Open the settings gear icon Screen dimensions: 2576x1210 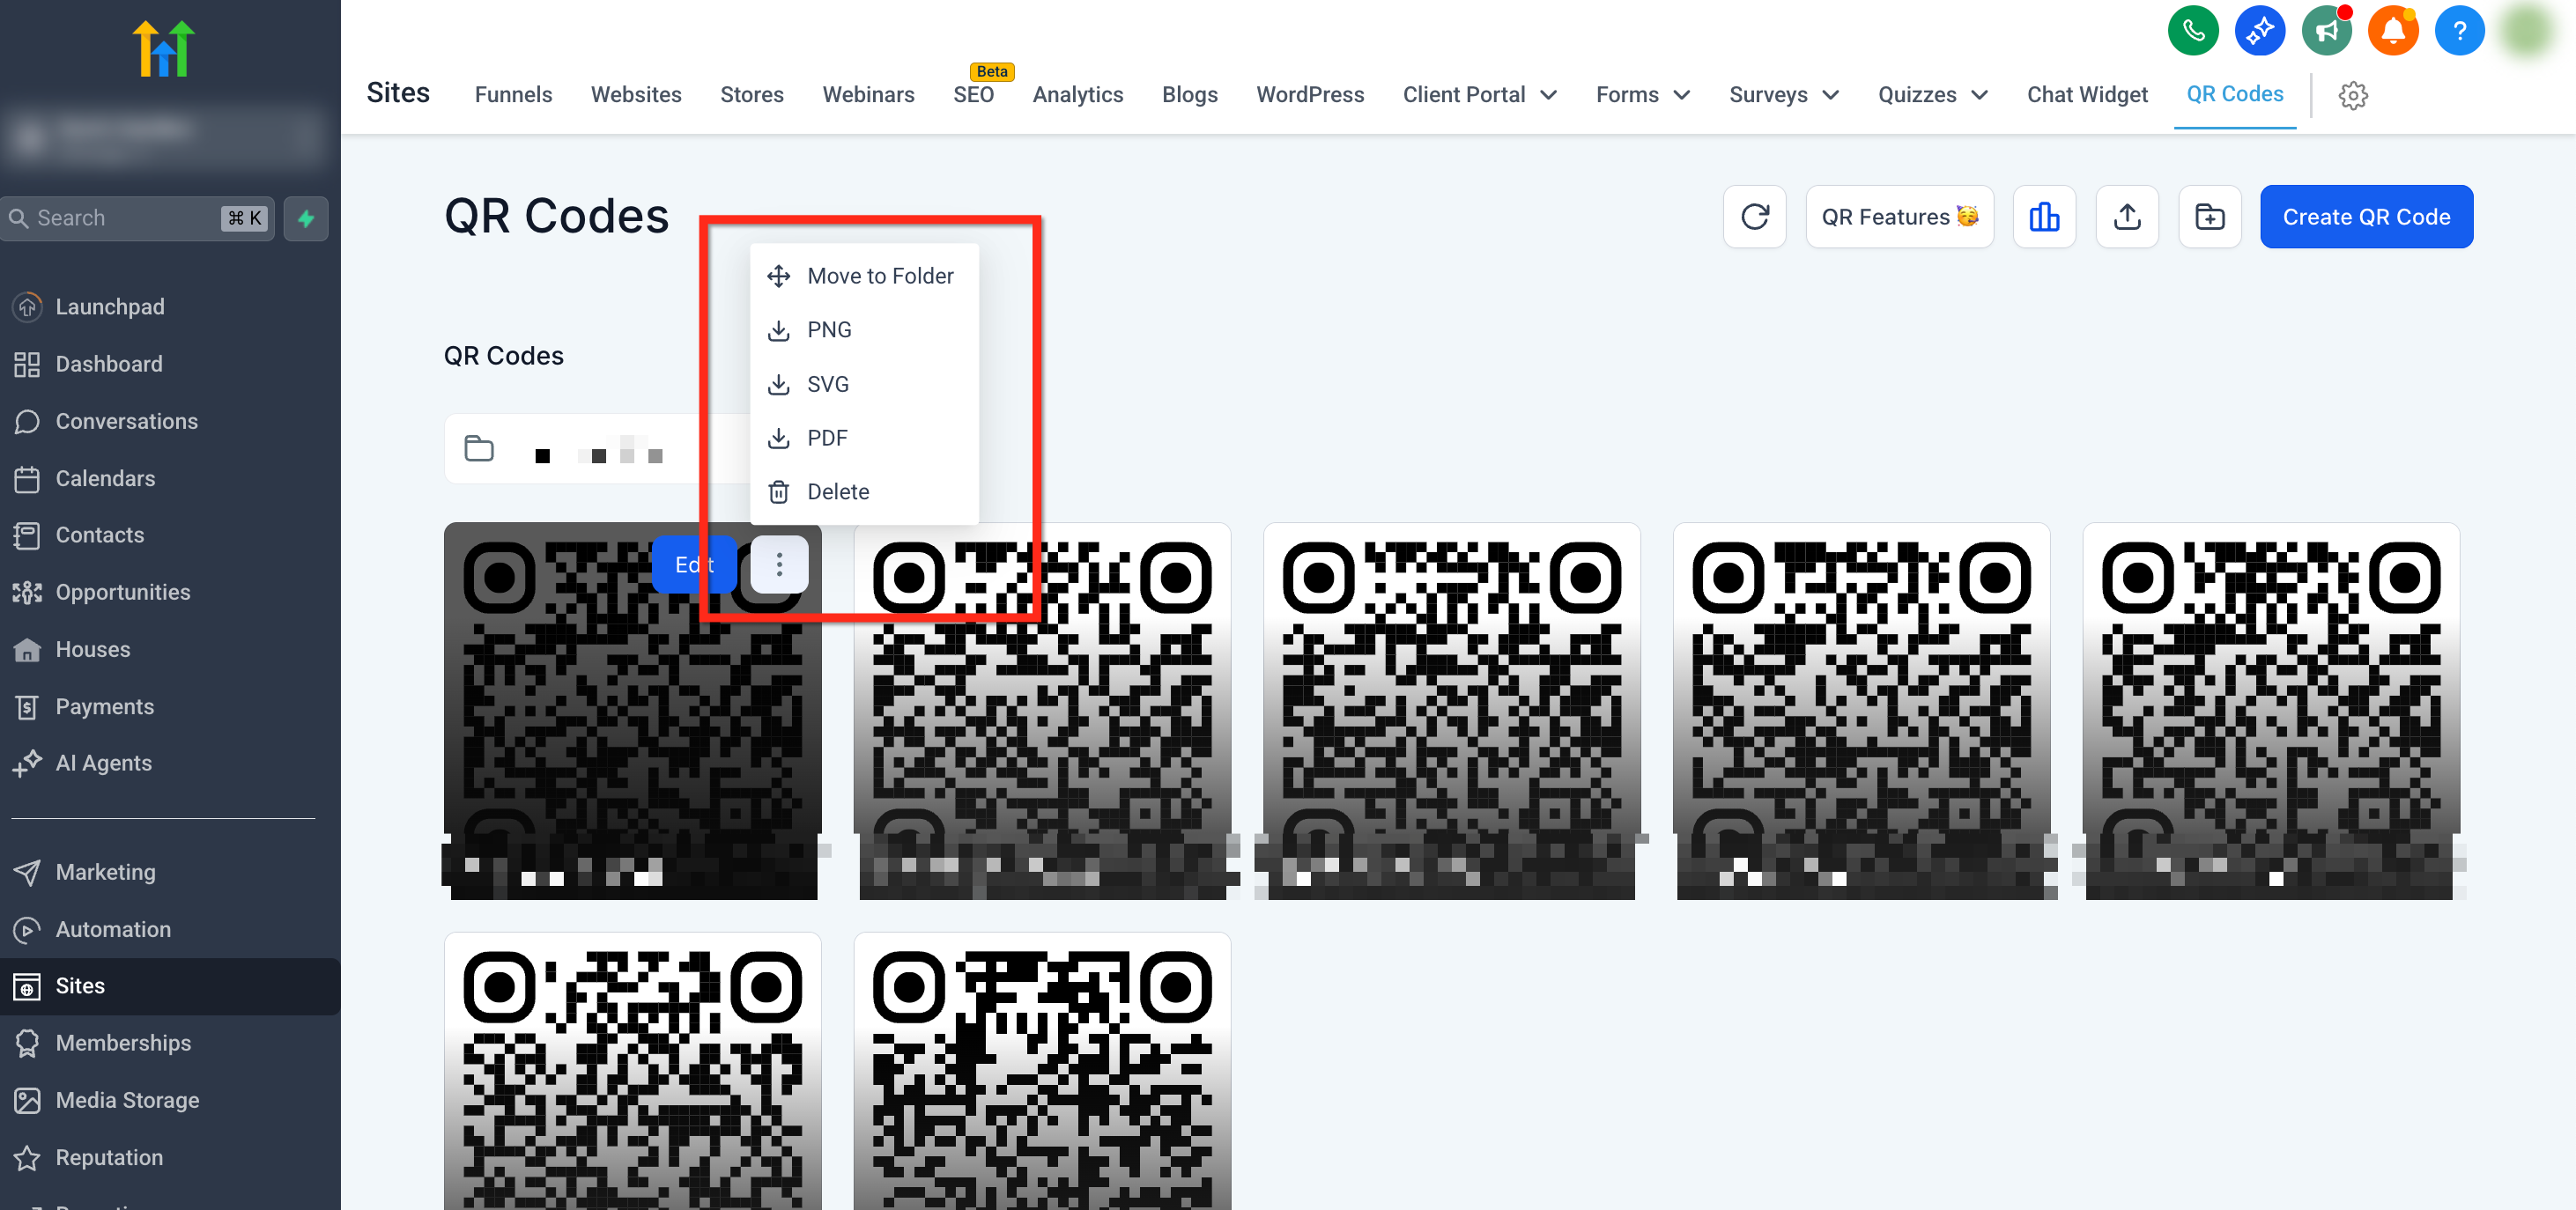pos(2353,95)
